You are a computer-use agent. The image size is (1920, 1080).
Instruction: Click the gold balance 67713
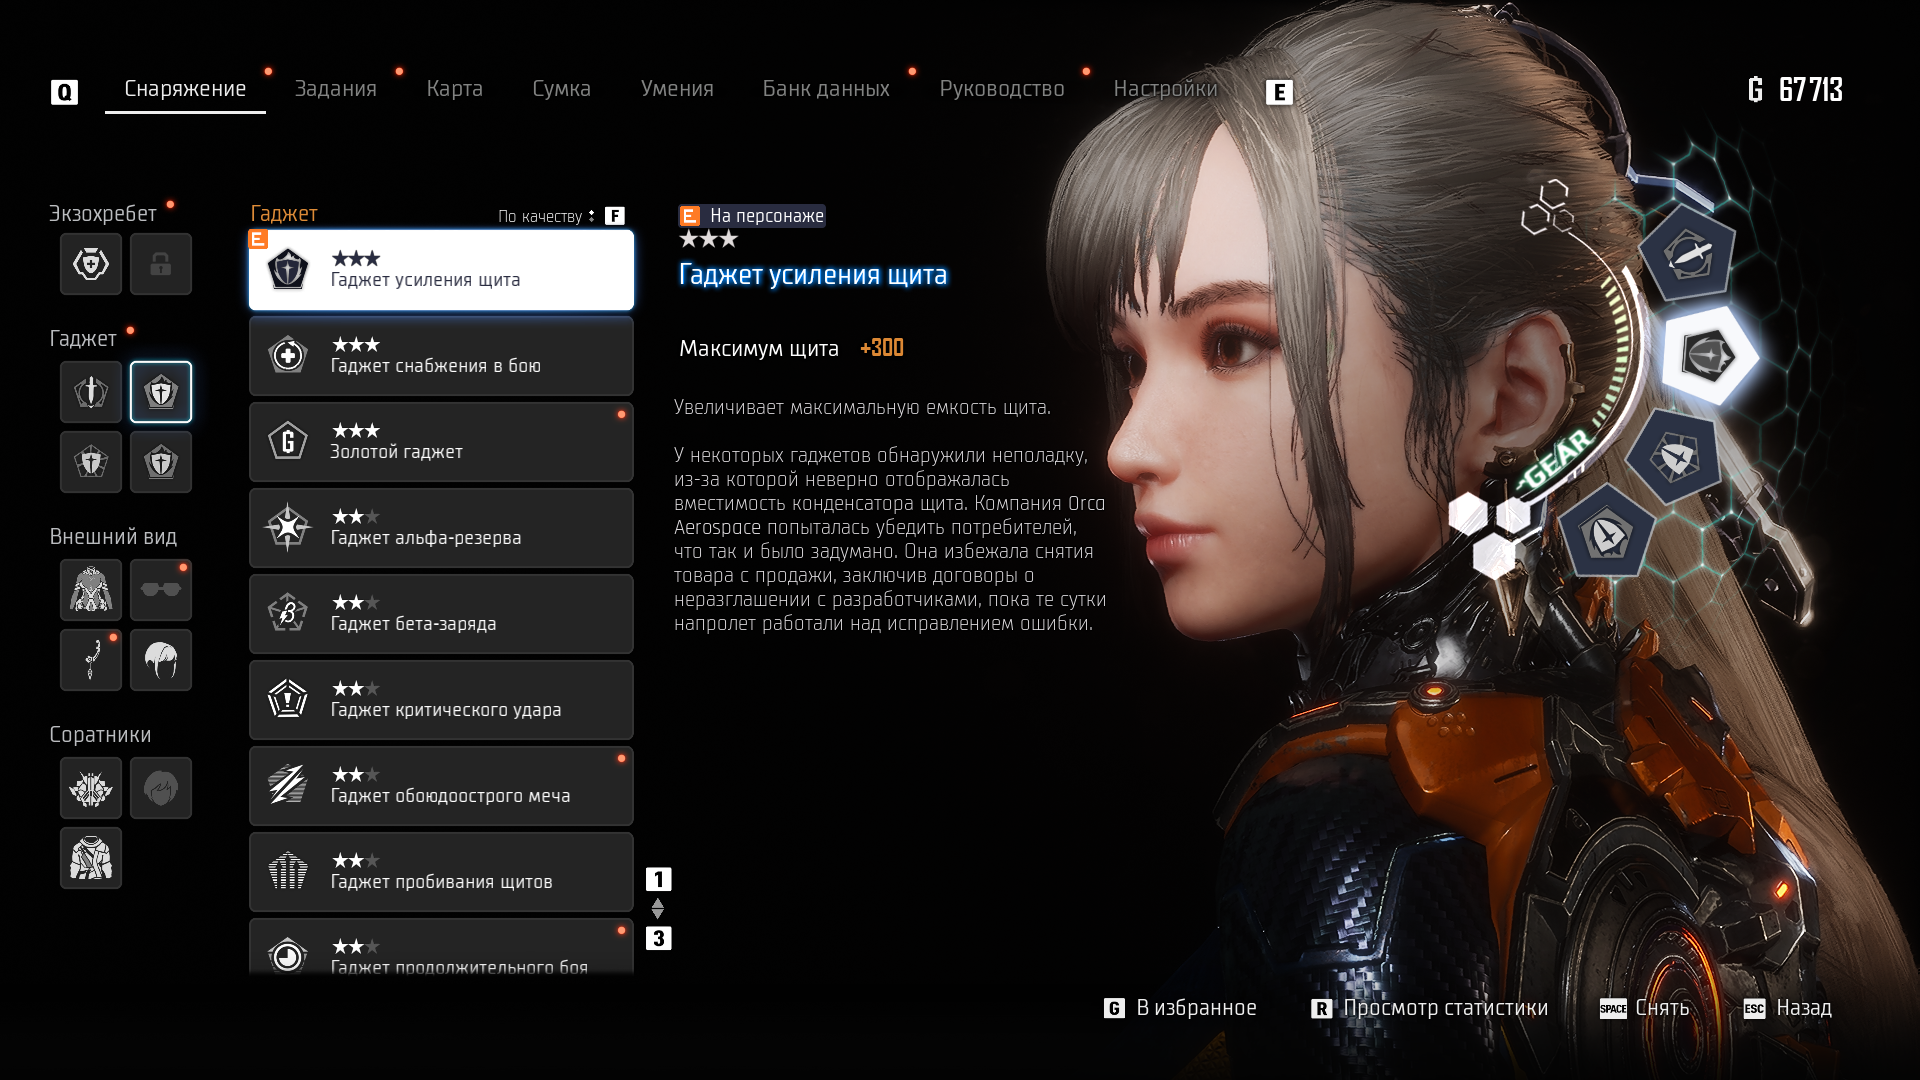pos(1795,90)
